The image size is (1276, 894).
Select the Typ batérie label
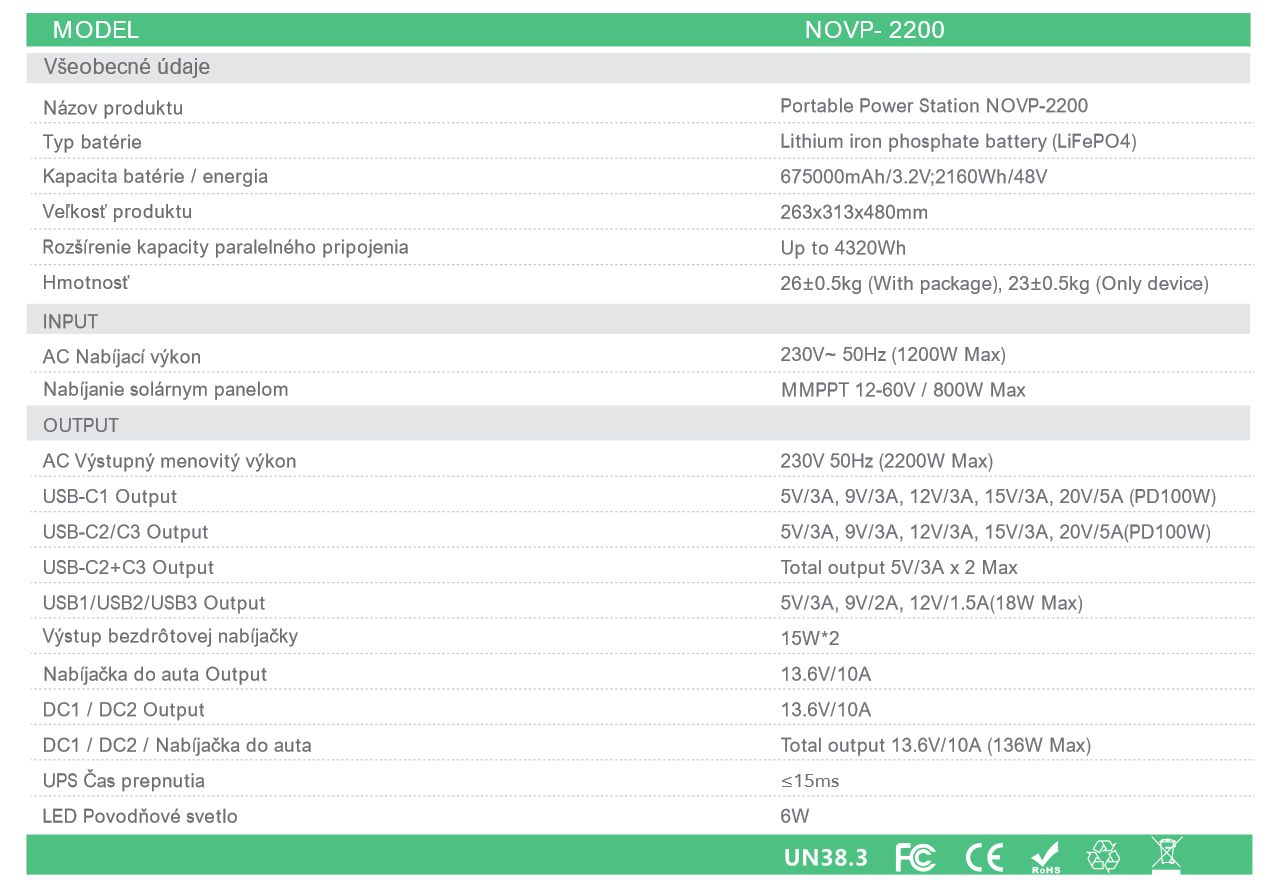92,142
